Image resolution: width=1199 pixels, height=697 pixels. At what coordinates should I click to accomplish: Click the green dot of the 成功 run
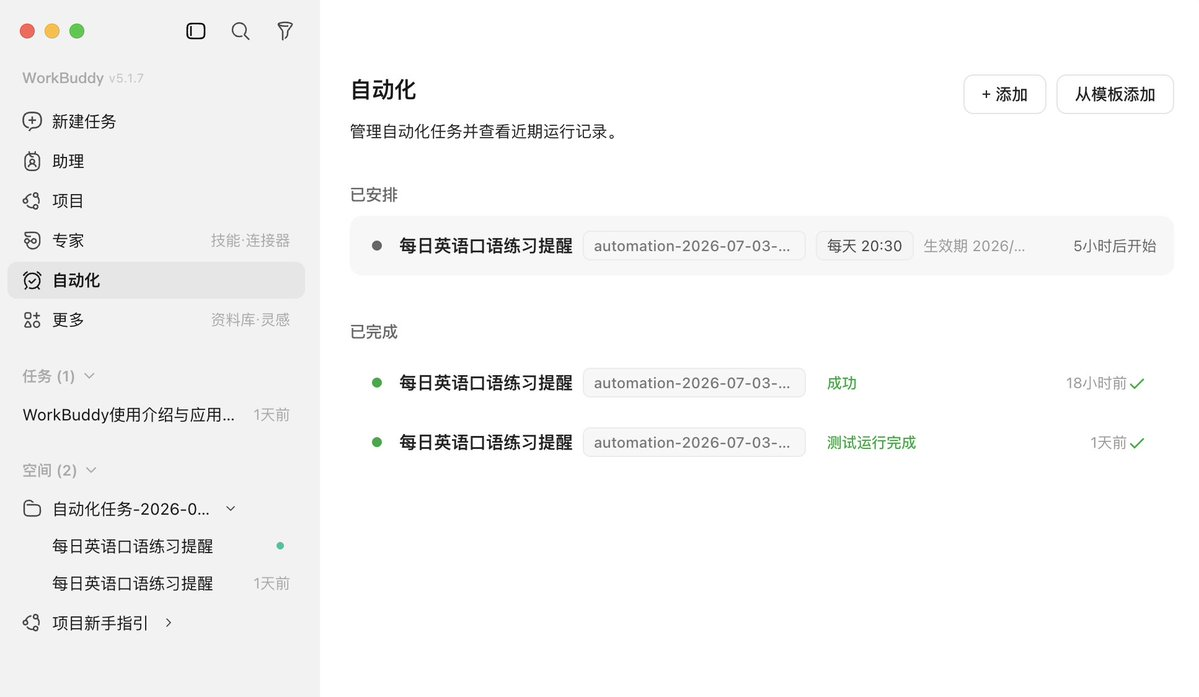coord(377,383)
